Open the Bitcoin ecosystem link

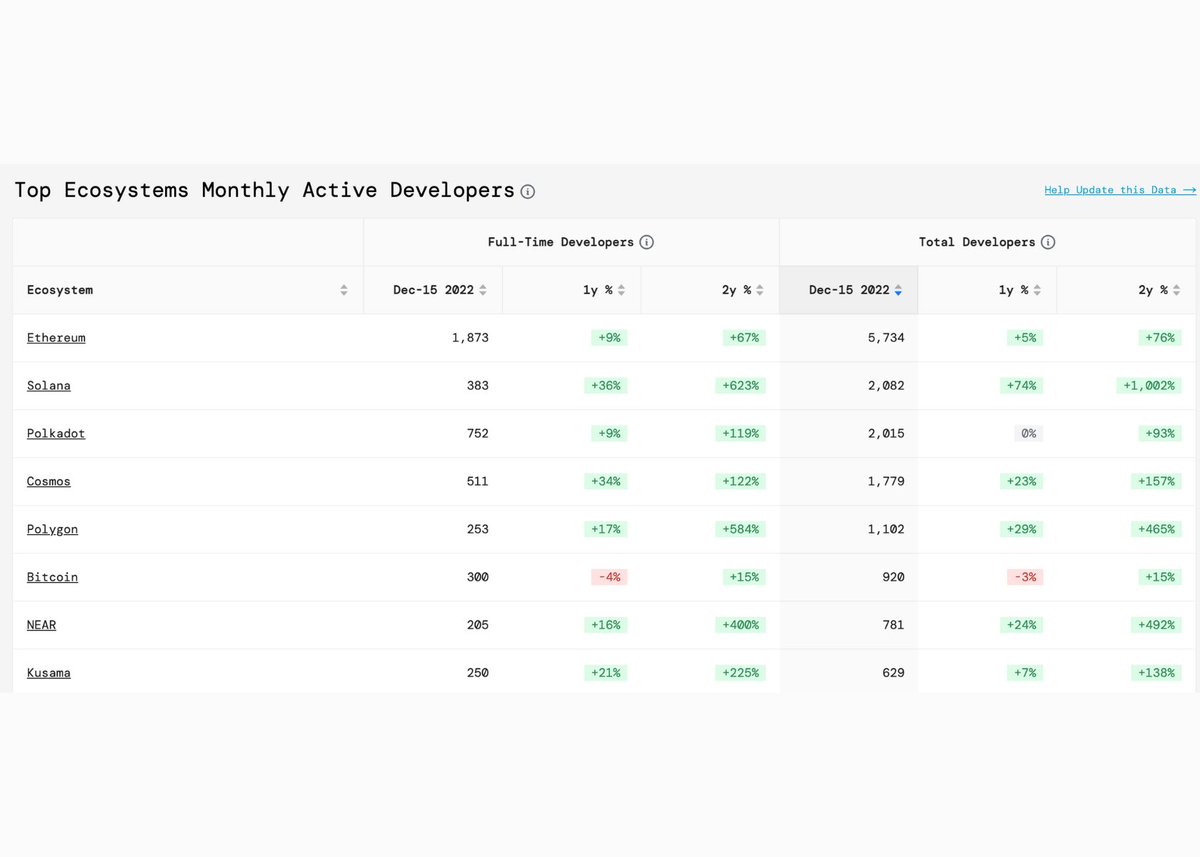click(x=52, y=578)
